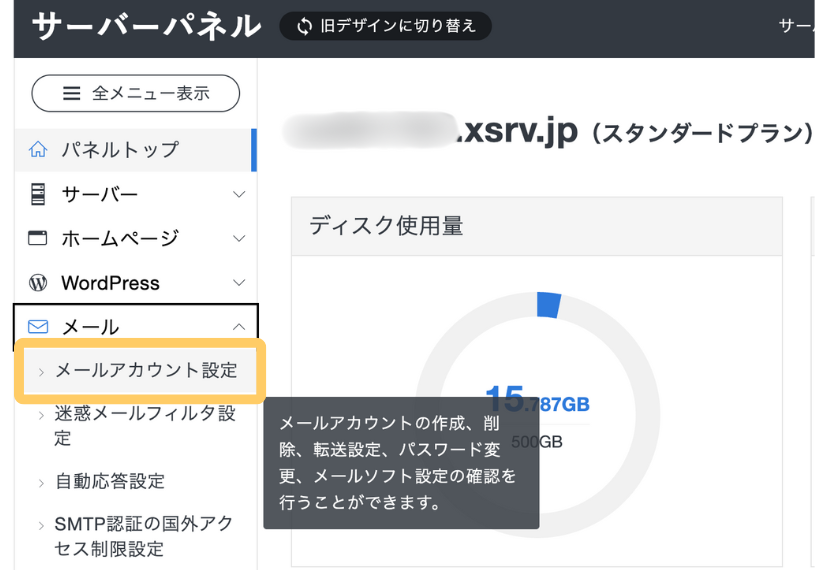Click the arrow before メールアカウント設定
The width and height of the screenshot is (830, 570).
pyautogui.click(x=41, y=372)
